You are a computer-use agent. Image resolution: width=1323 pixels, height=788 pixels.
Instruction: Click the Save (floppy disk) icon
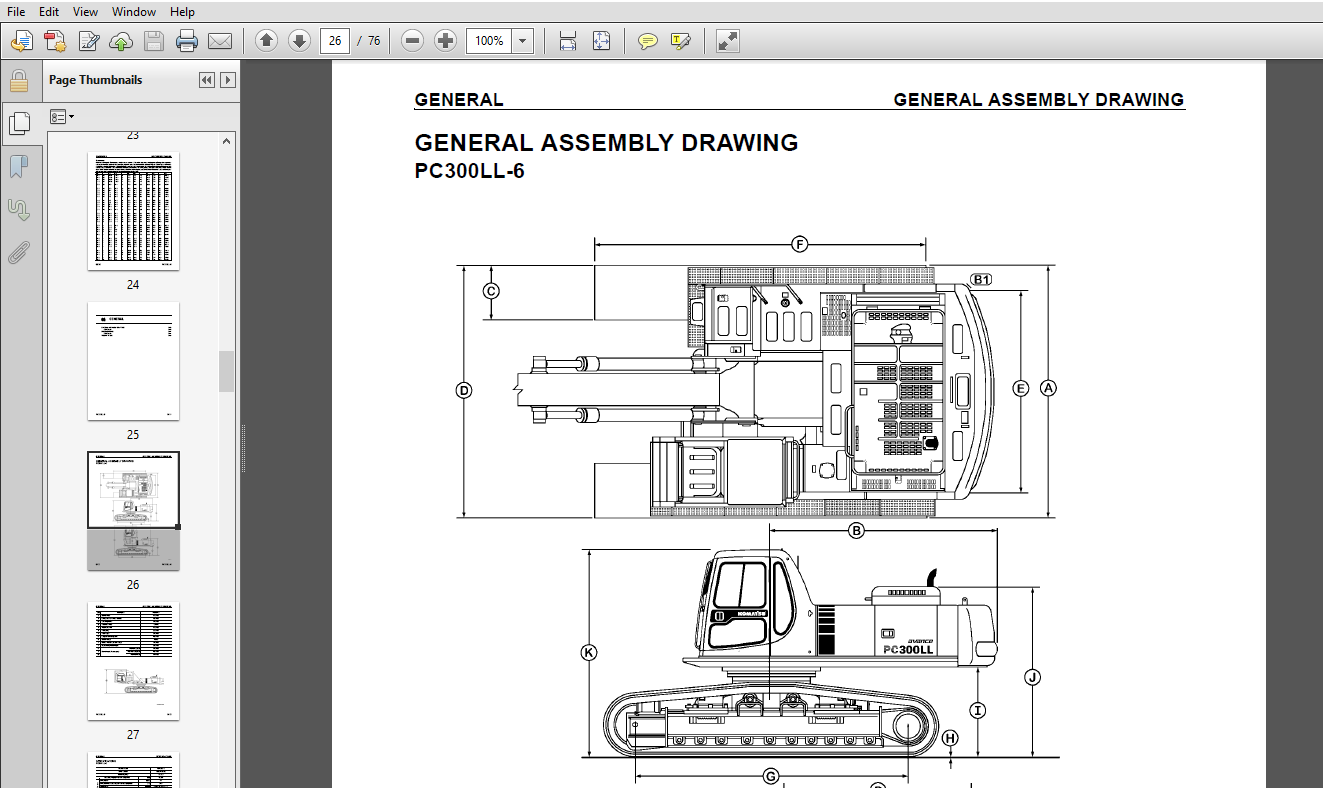click(x=154, y=41)
